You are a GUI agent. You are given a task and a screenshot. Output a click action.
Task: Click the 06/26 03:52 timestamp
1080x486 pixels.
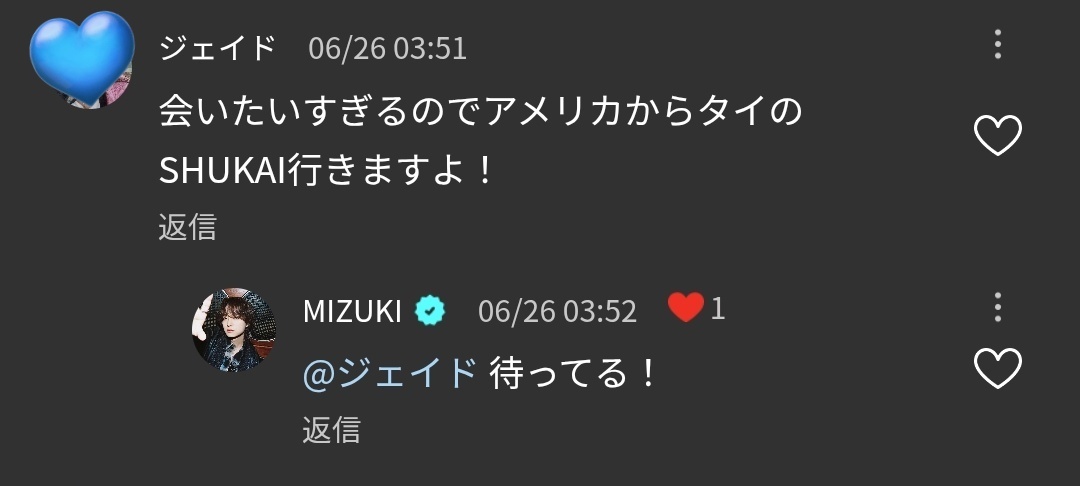(x=557, y=312)
